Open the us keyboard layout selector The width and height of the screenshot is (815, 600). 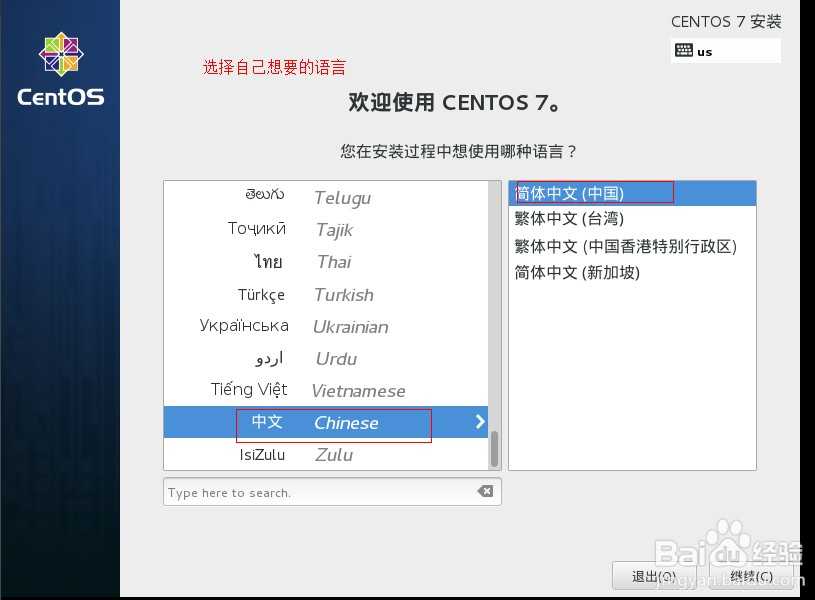point(726,51)
